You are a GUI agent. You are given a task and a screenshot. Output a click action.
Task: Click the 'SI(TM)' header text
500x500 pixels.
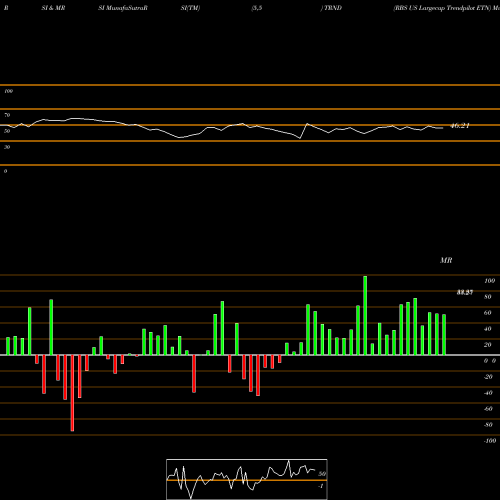click(190, 8)
